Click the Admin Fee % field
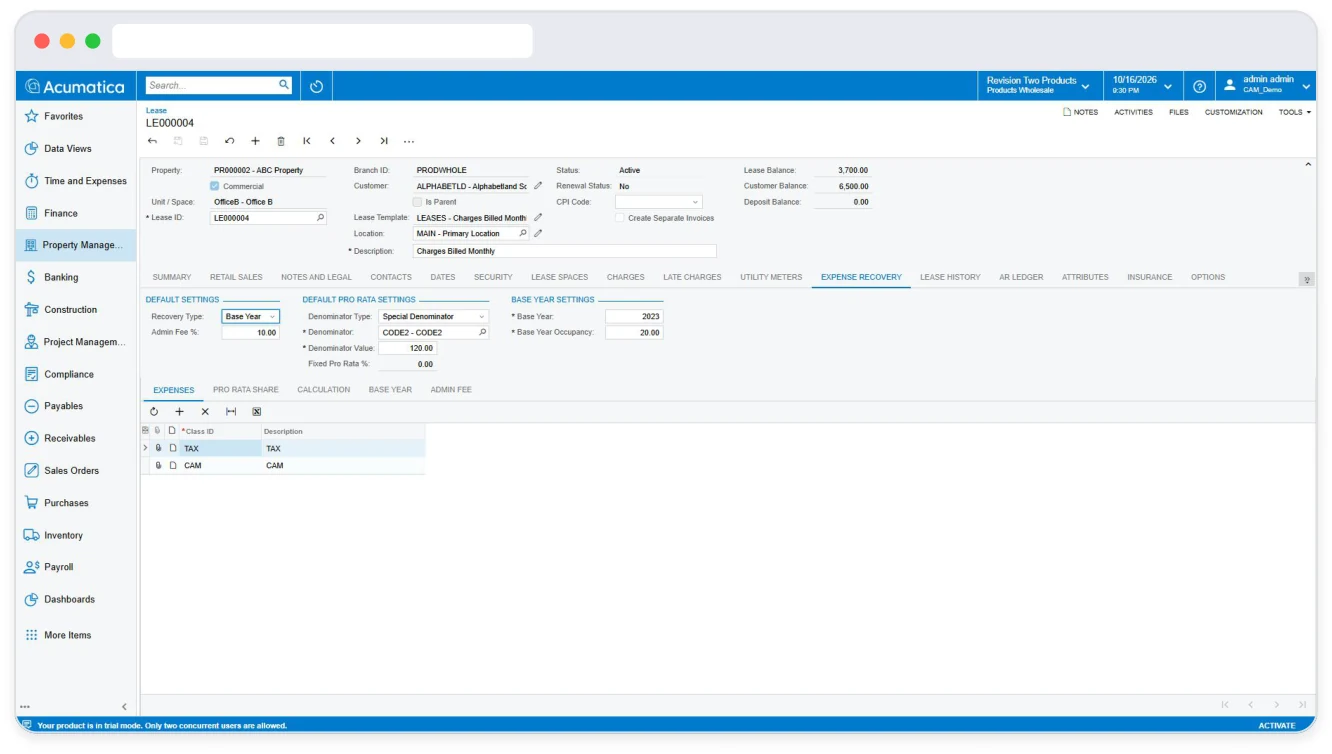This screenshot has width=1332, height=754. coord(250,332)
